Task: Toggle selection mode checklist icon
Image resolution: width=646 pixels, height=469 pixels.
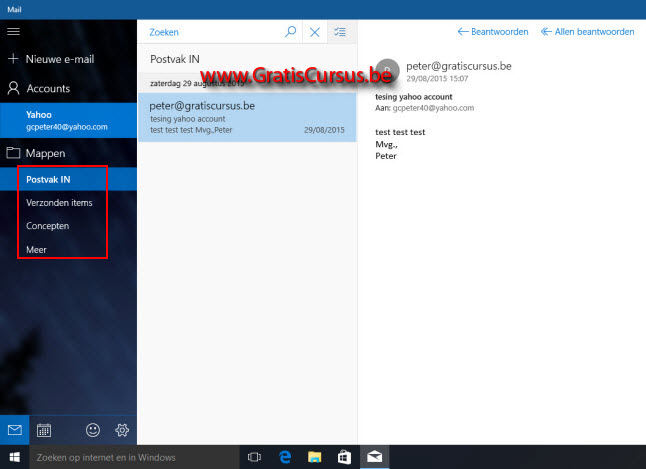Action: 340,32
